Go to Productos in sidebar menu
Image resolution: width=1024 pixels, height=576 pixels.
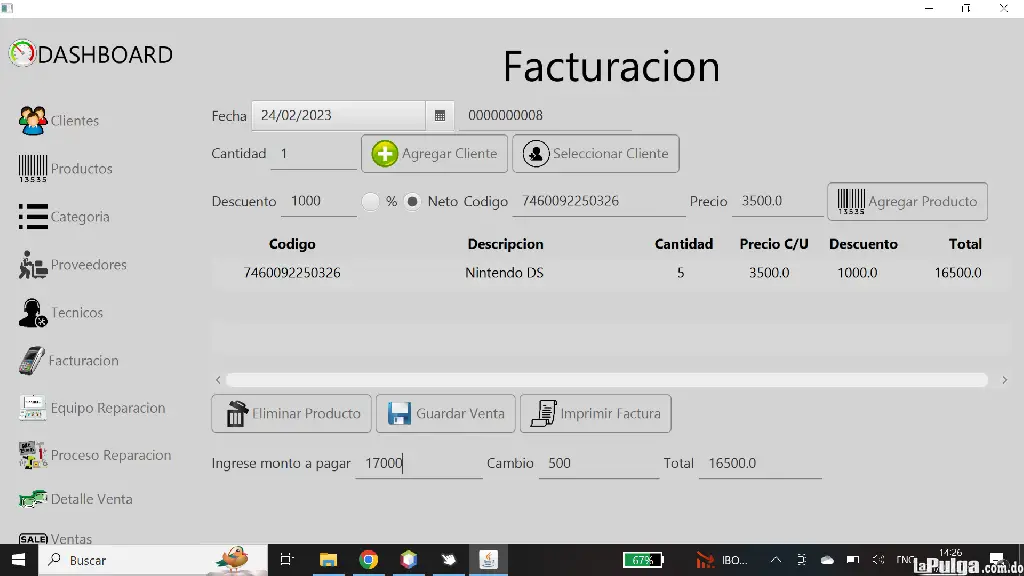pyautogui.click(x=82, y=168)
